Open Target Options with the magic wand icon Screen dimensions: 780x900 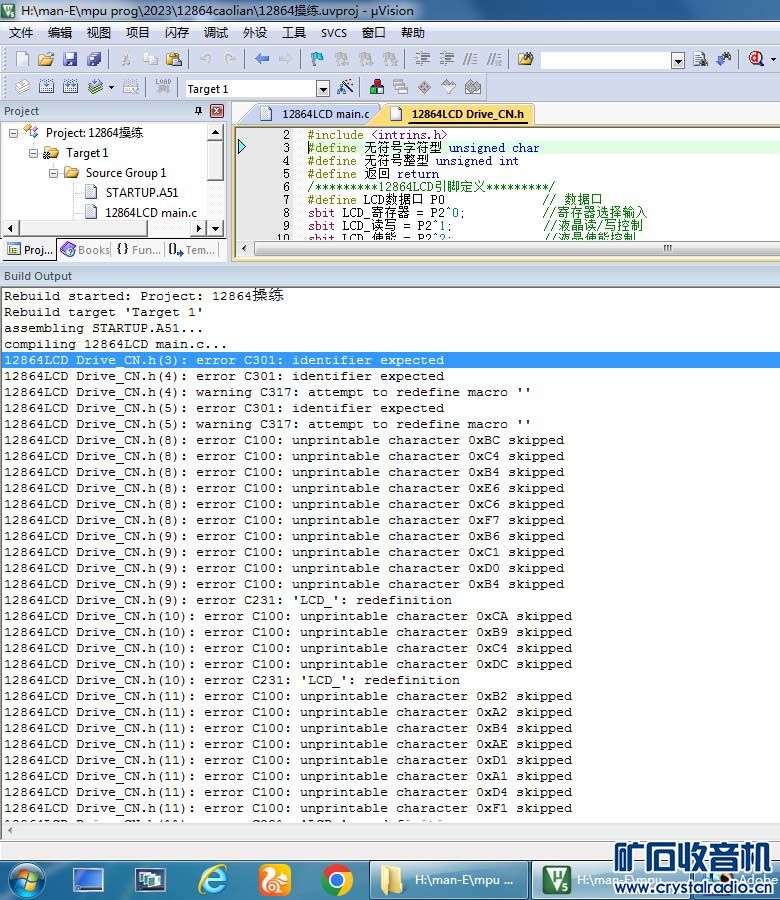(345, 88)
